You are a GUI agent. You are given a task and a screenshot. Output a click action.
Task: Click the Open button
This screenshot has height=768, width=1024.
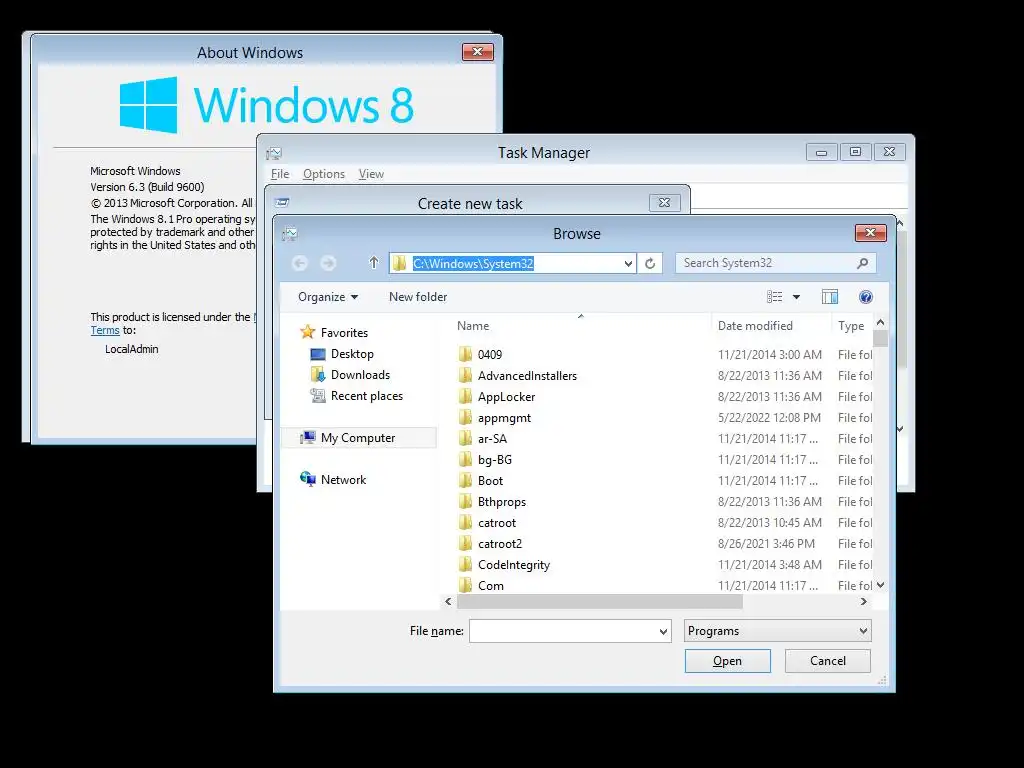[728, 661]
